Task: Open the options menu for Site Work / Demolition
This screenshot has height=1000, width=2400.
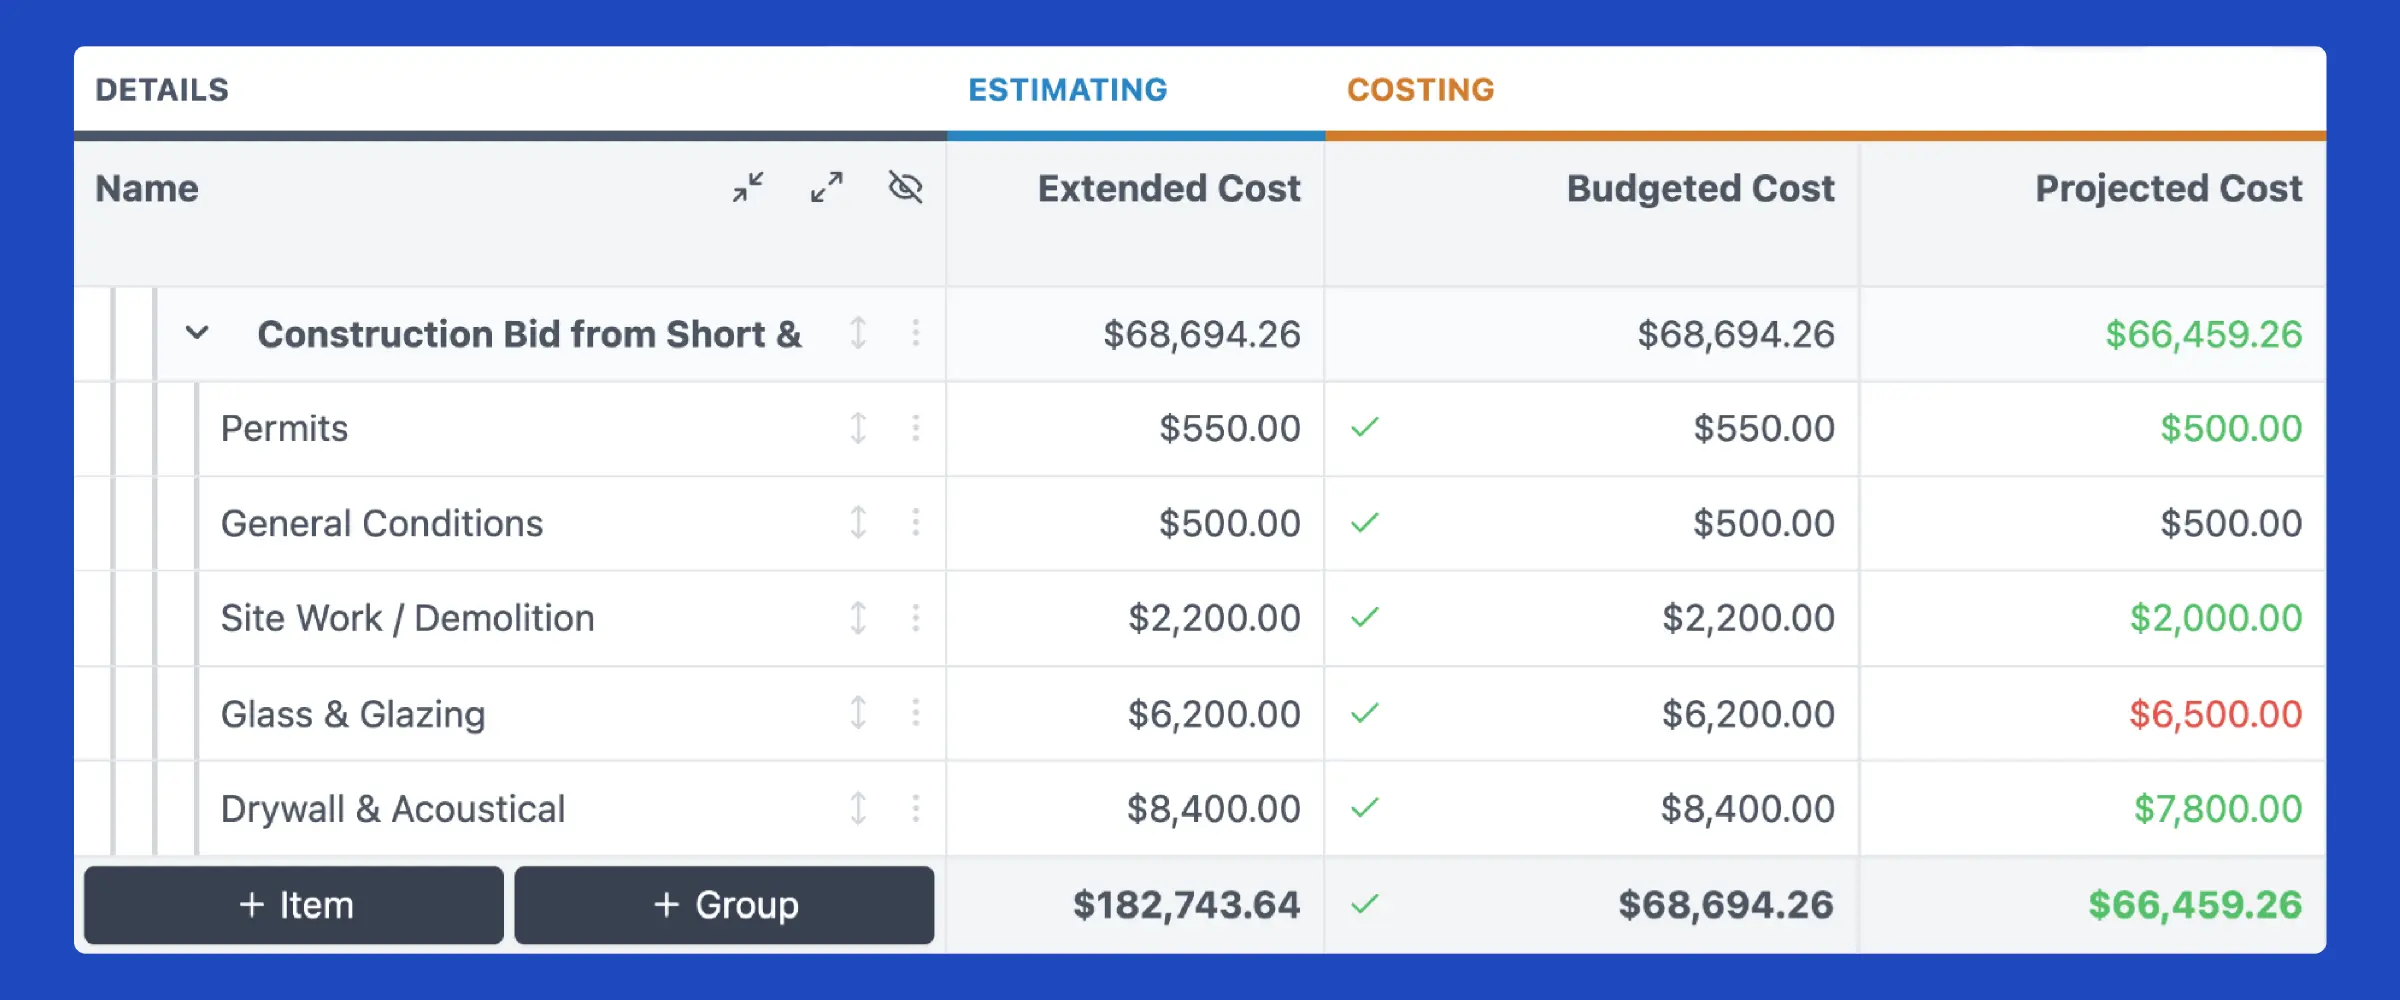Action: click(x=916, y=618)
